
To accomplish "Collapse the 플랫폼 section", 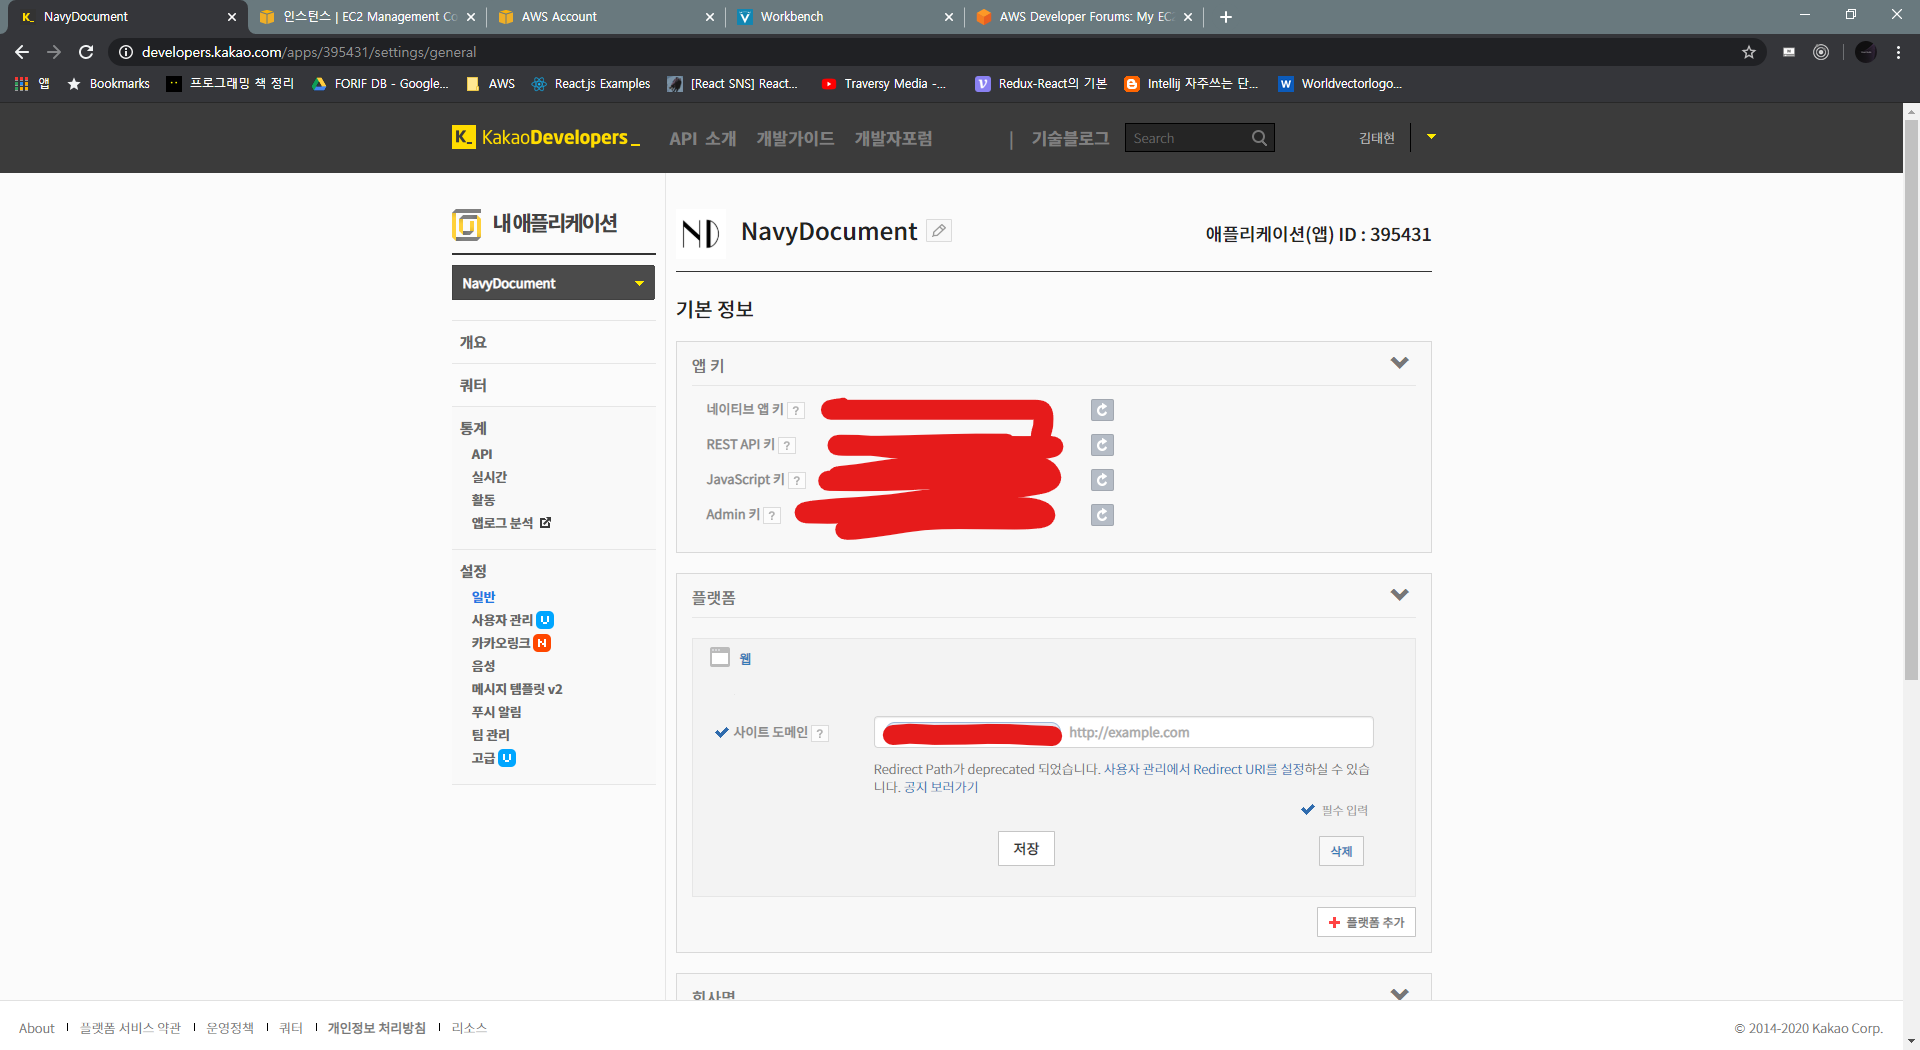I will coord(1400,595).
